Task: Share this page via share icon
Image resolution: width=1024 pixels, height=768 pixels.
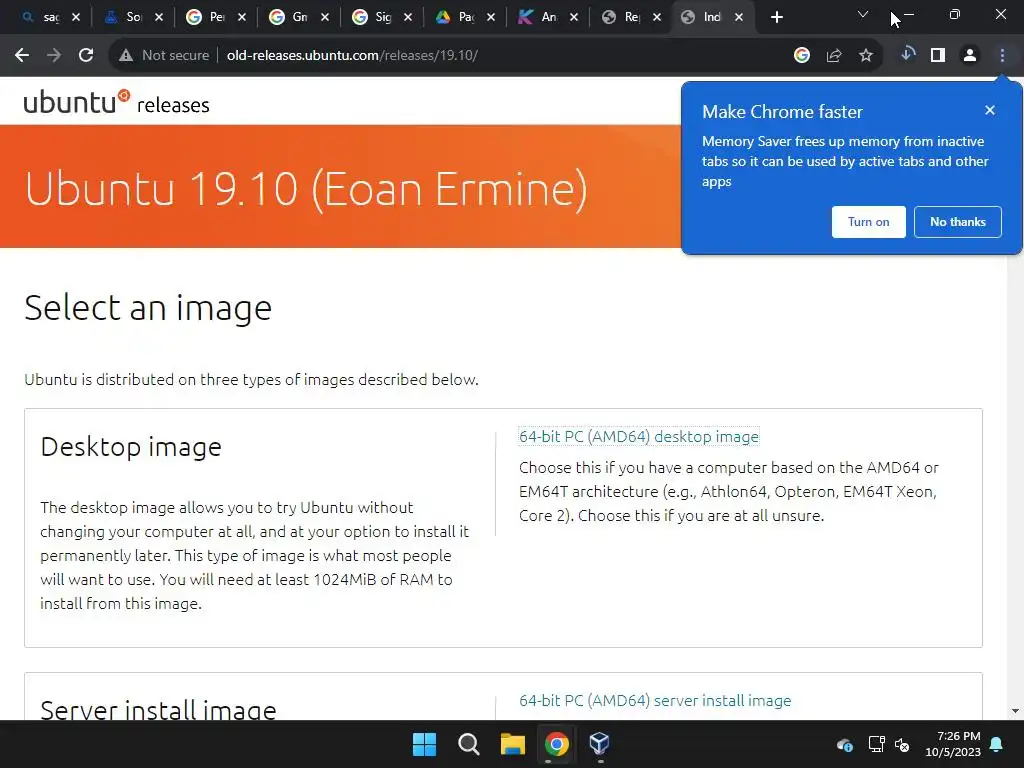Action: [834, 56]
